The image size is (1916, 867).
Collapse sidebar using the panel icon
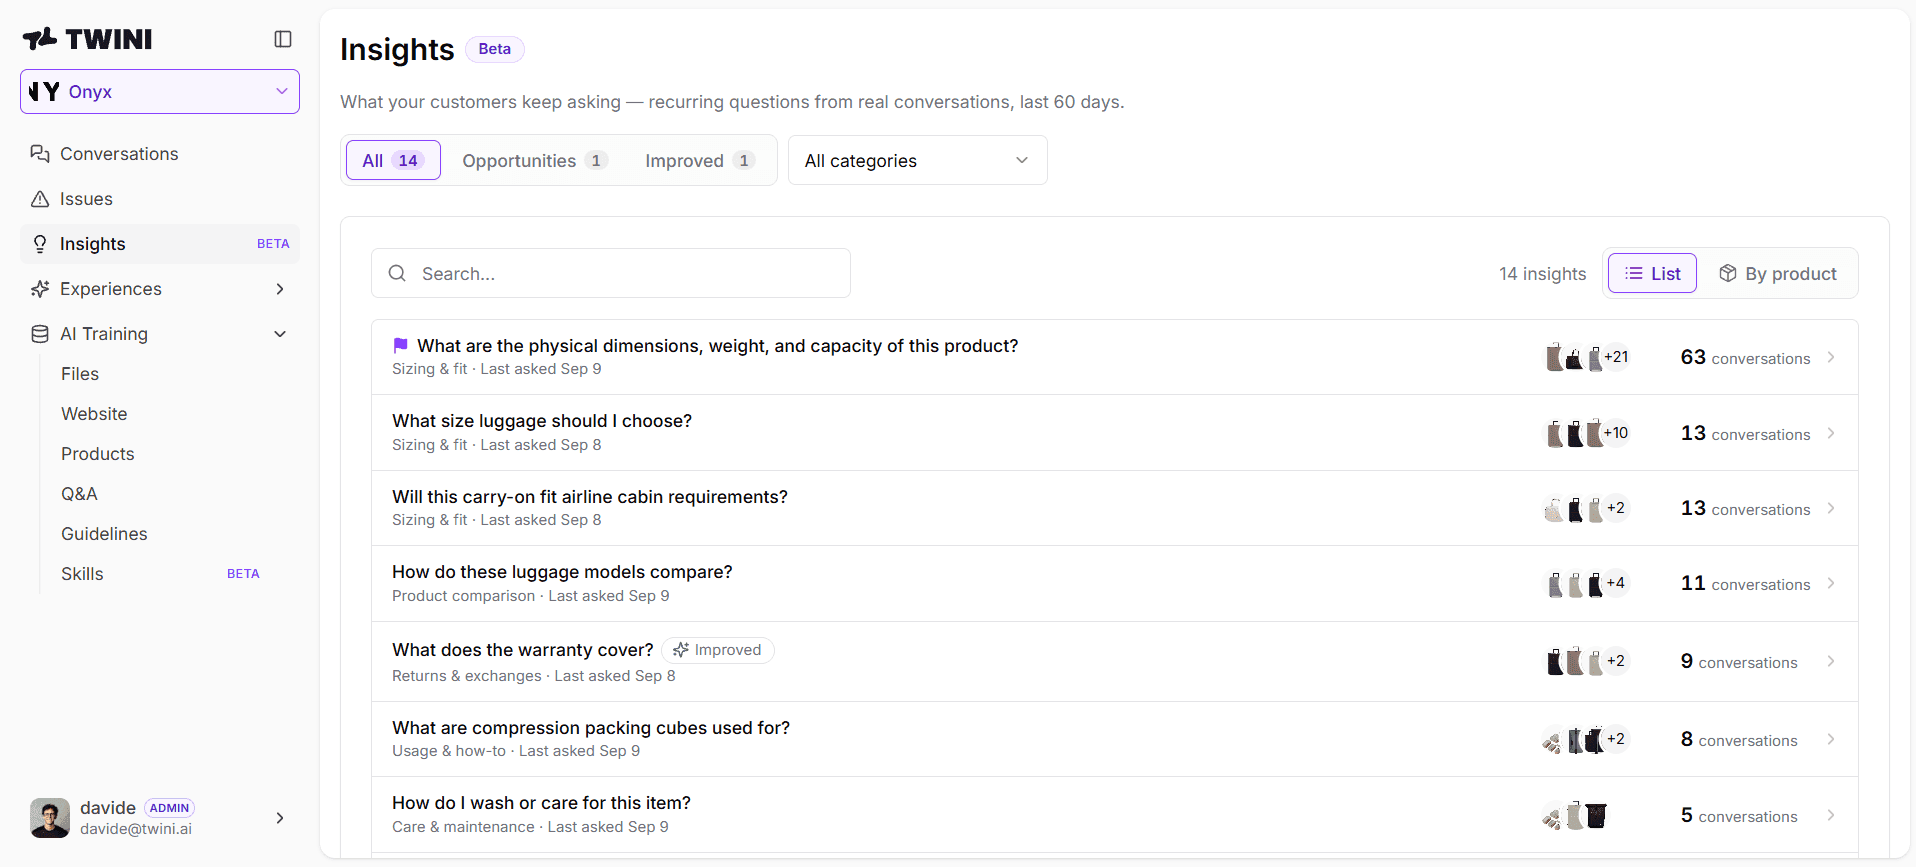point(283,39)
